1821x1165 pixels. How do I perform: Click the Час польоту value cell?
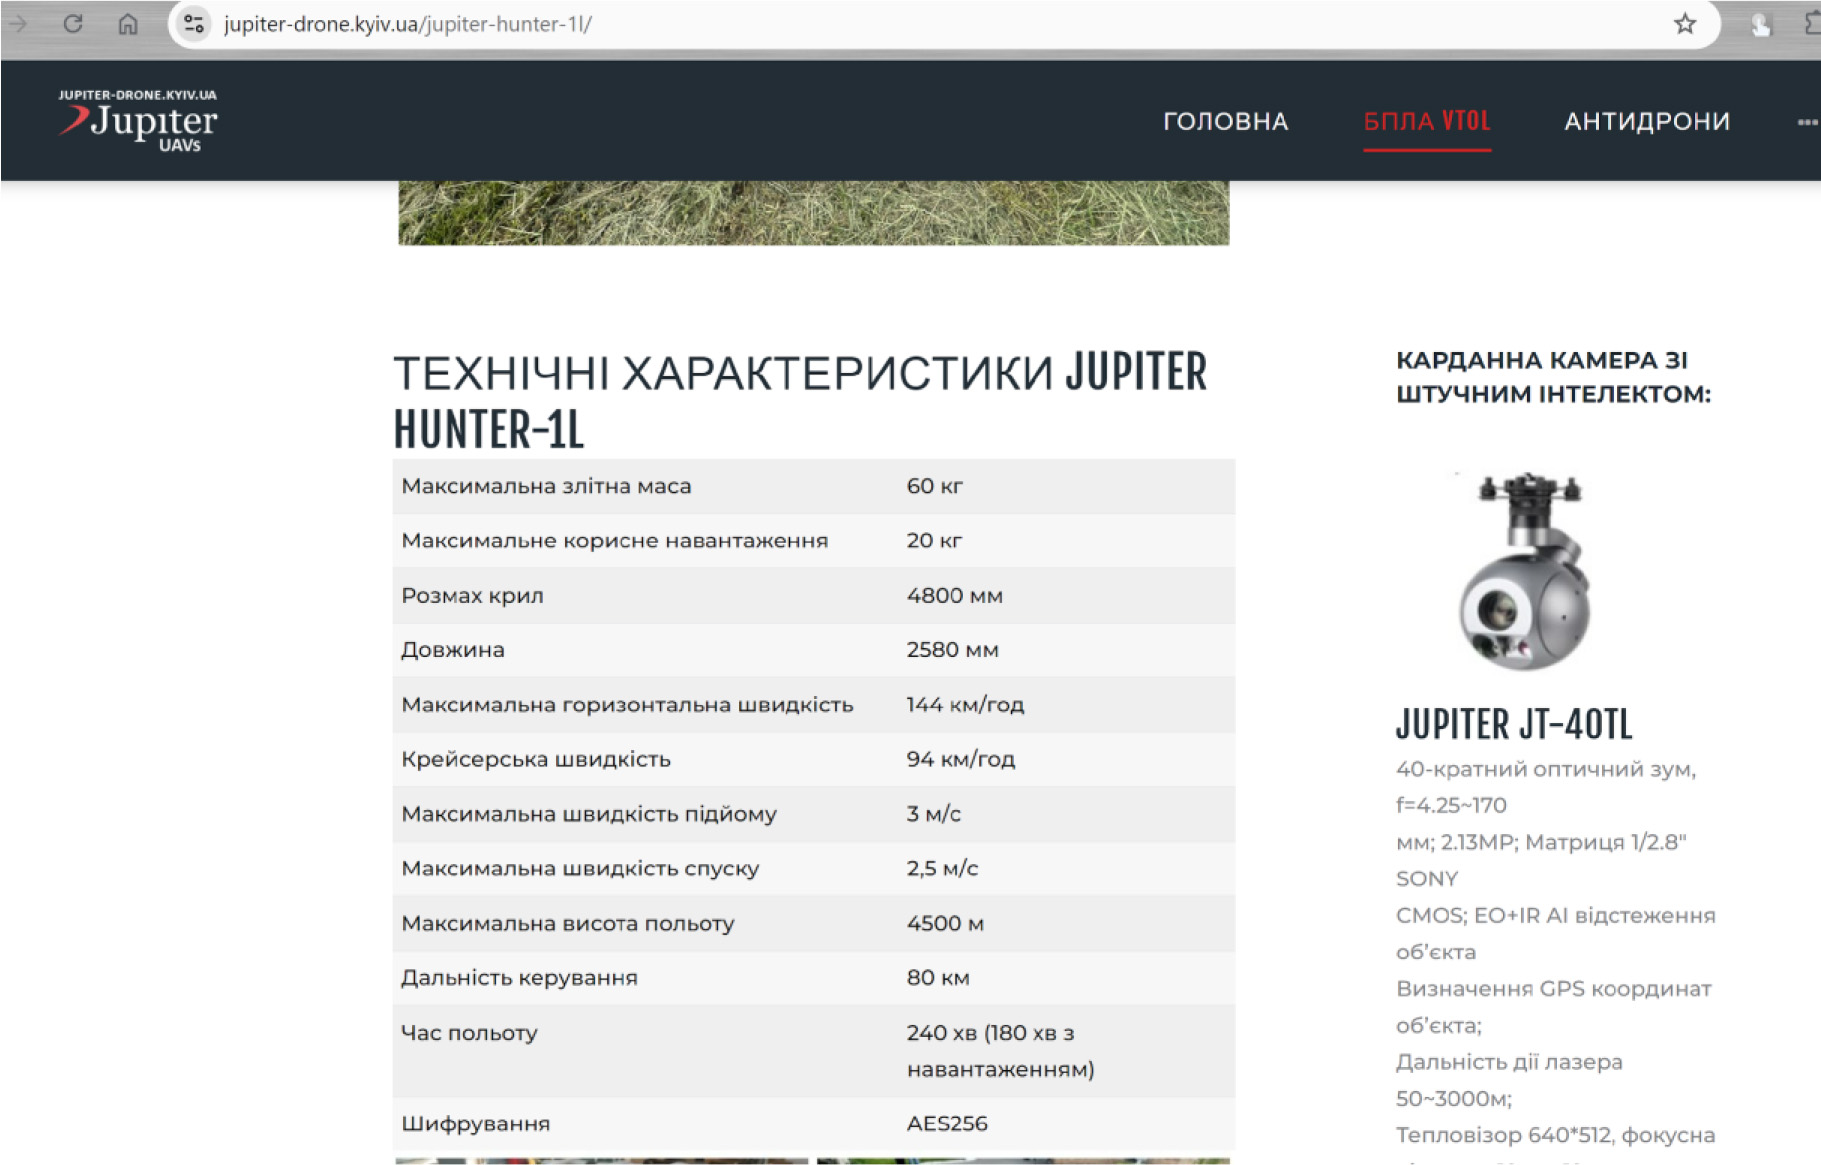(x=1000, y=1050)
